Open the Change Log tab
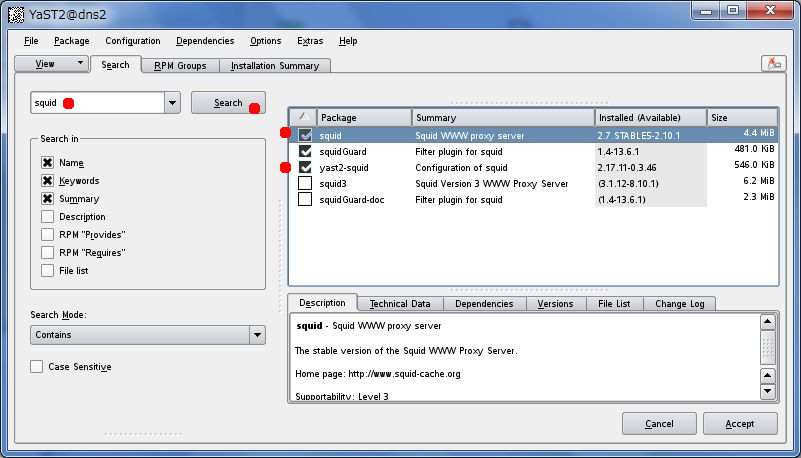Screen dimensions: 801x458 point(680,304)
